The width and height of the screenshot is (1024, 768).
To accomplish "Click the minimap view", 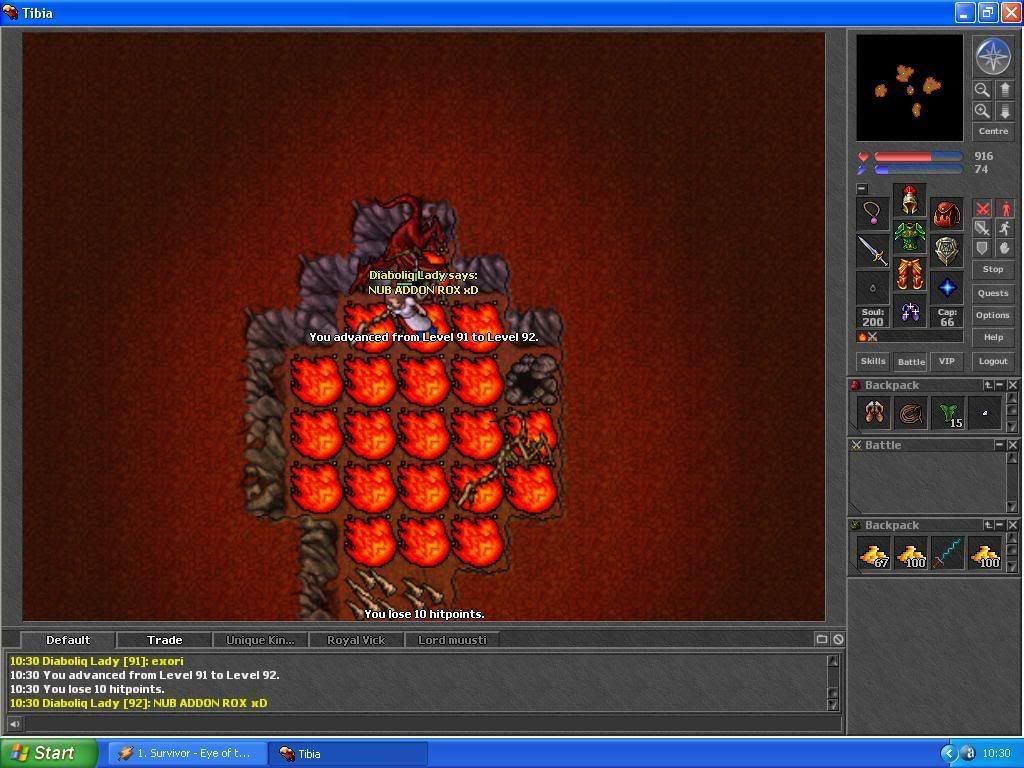I will point(910,88).
